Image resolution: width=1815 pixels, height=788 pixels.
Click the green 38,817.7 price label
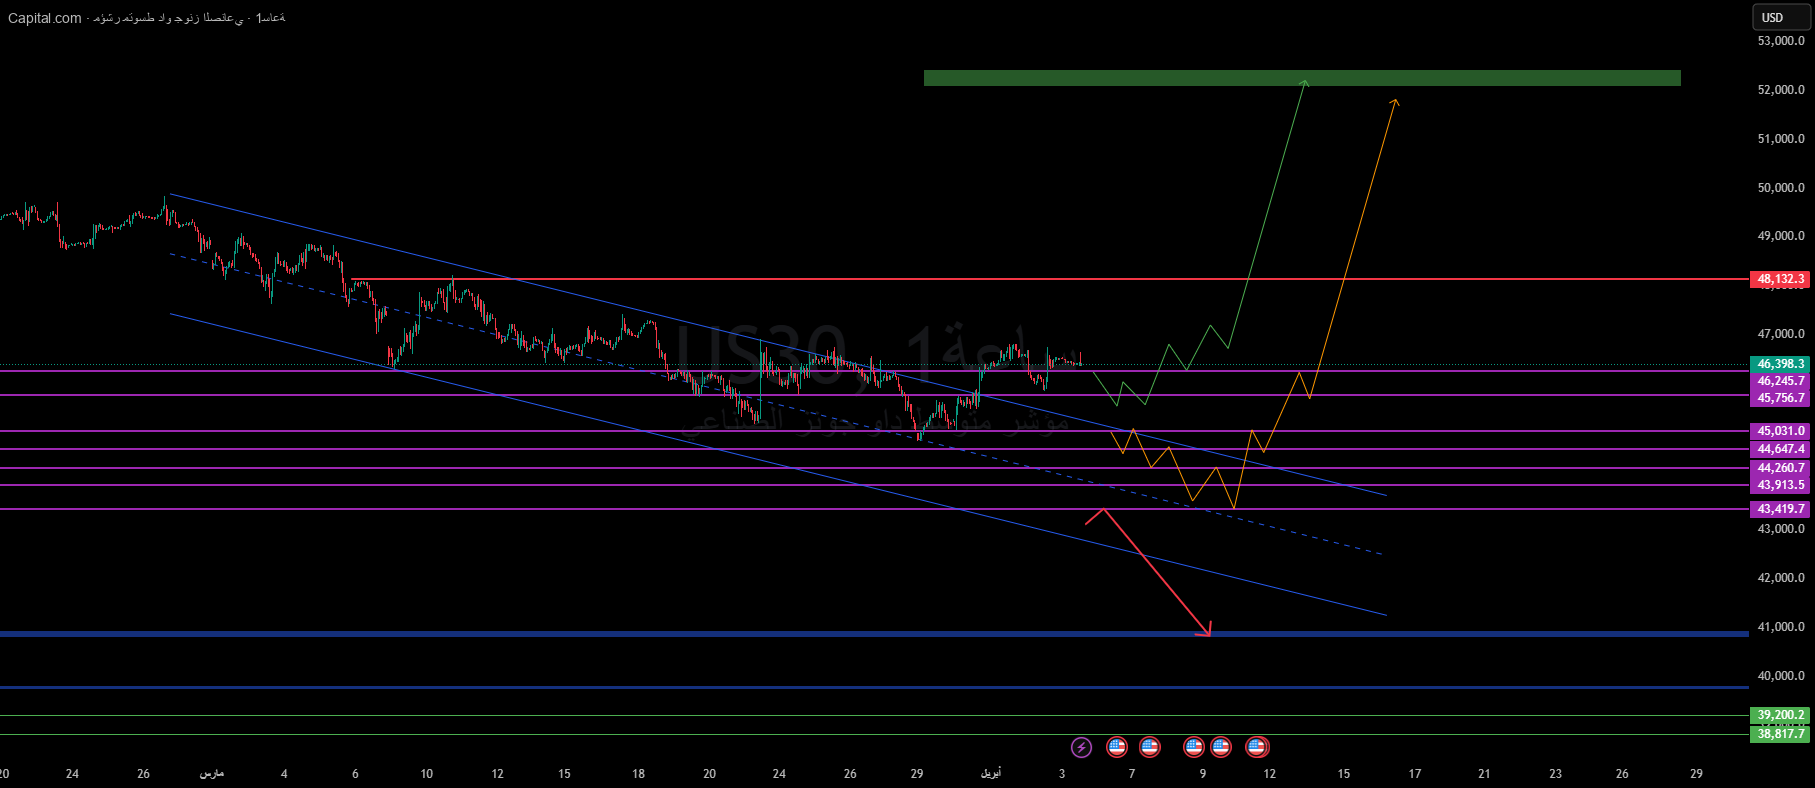tap(1780, 734)
